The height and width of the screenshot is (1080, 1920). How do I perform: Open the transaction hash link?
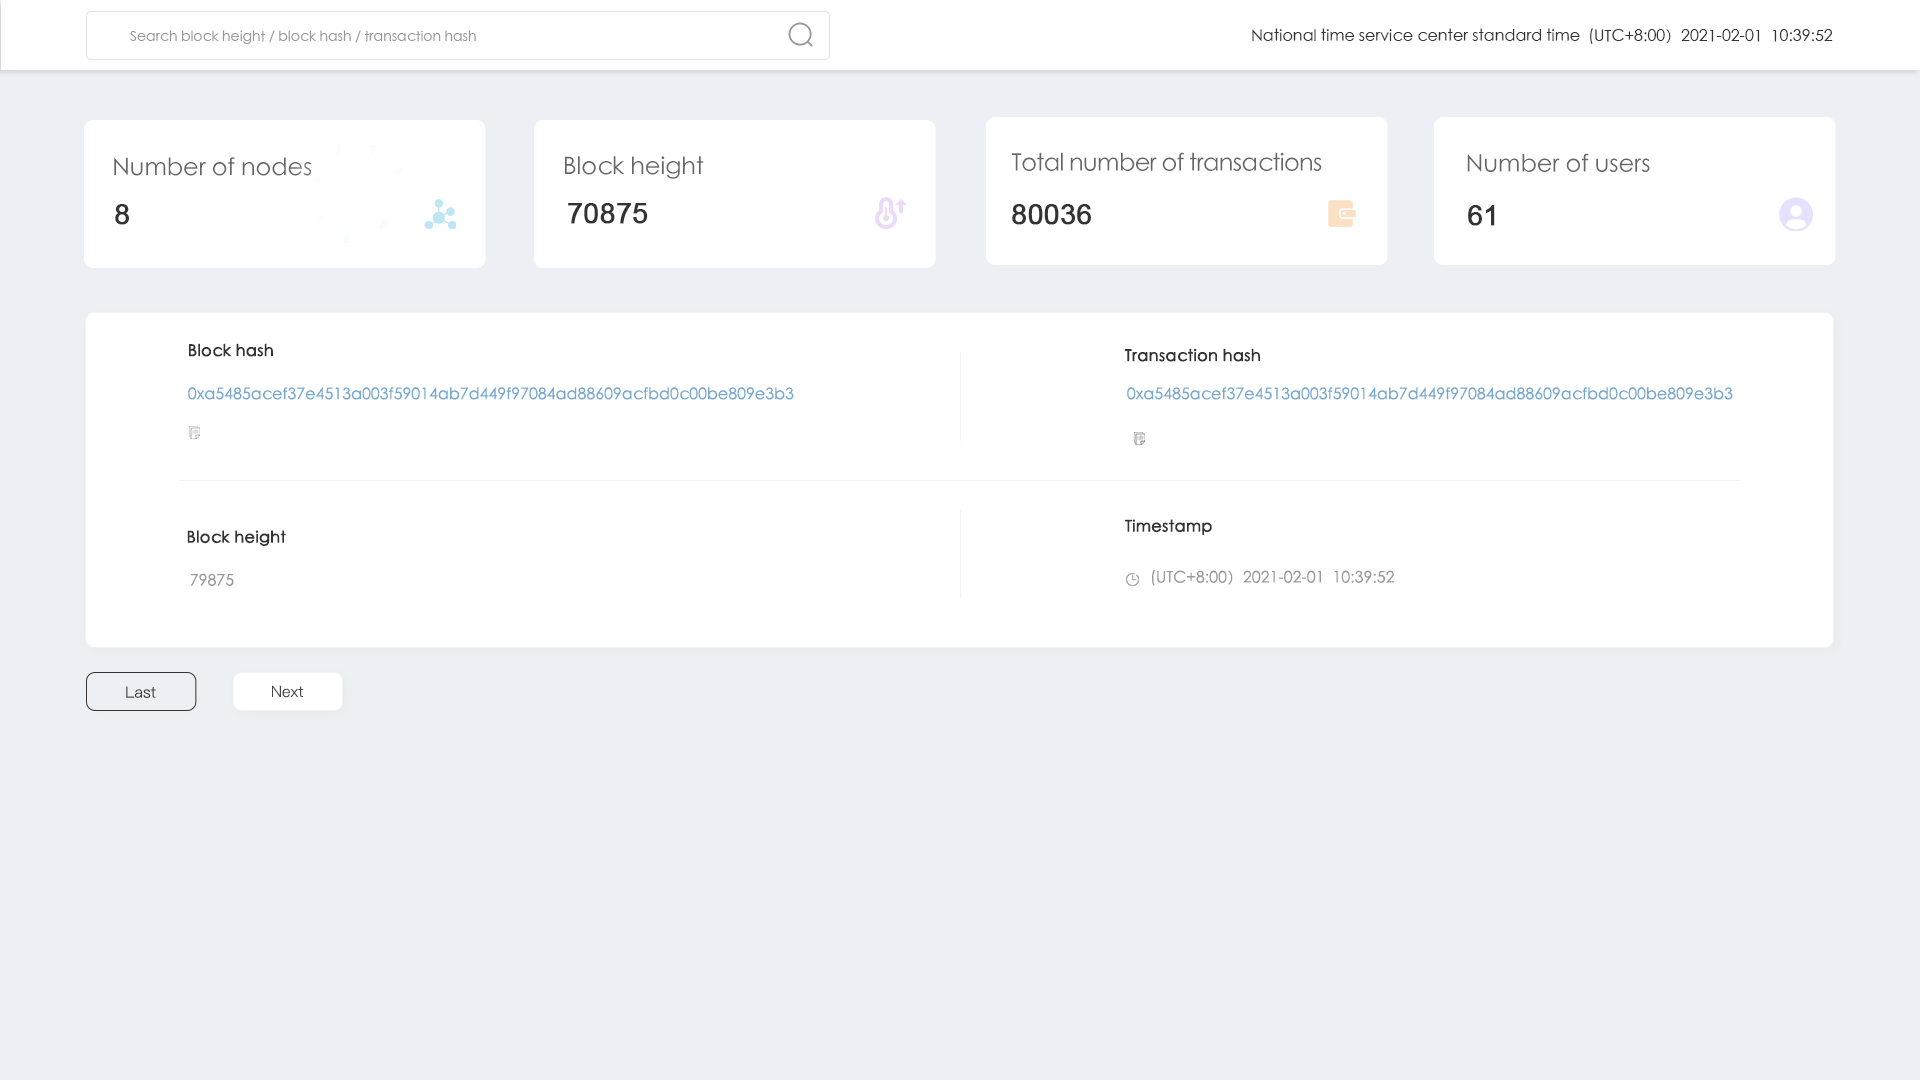coord(1428,393)
